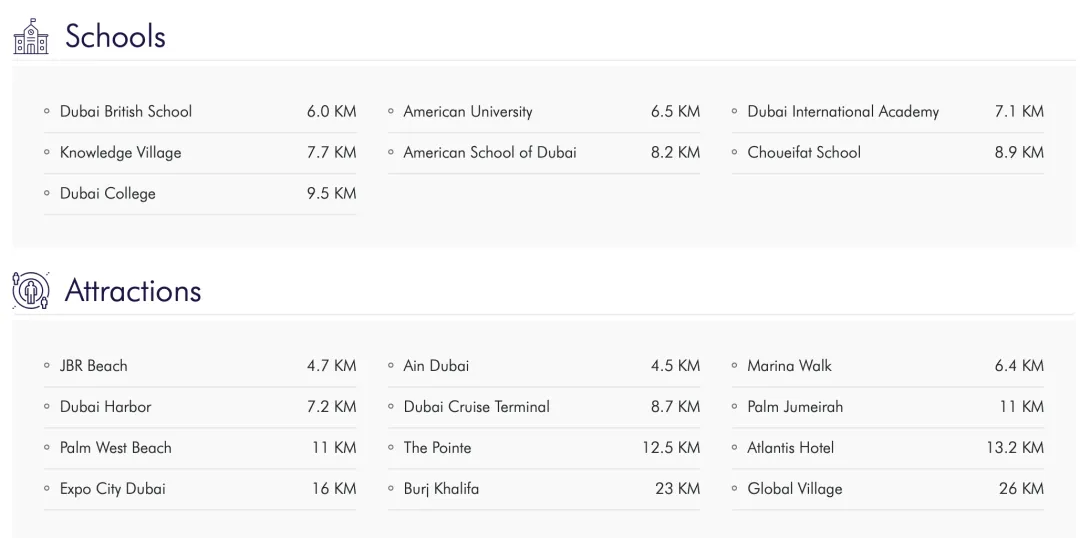Click Burj Khalifa attraction item
1080x538 pixels.
(x=441, y=489)
